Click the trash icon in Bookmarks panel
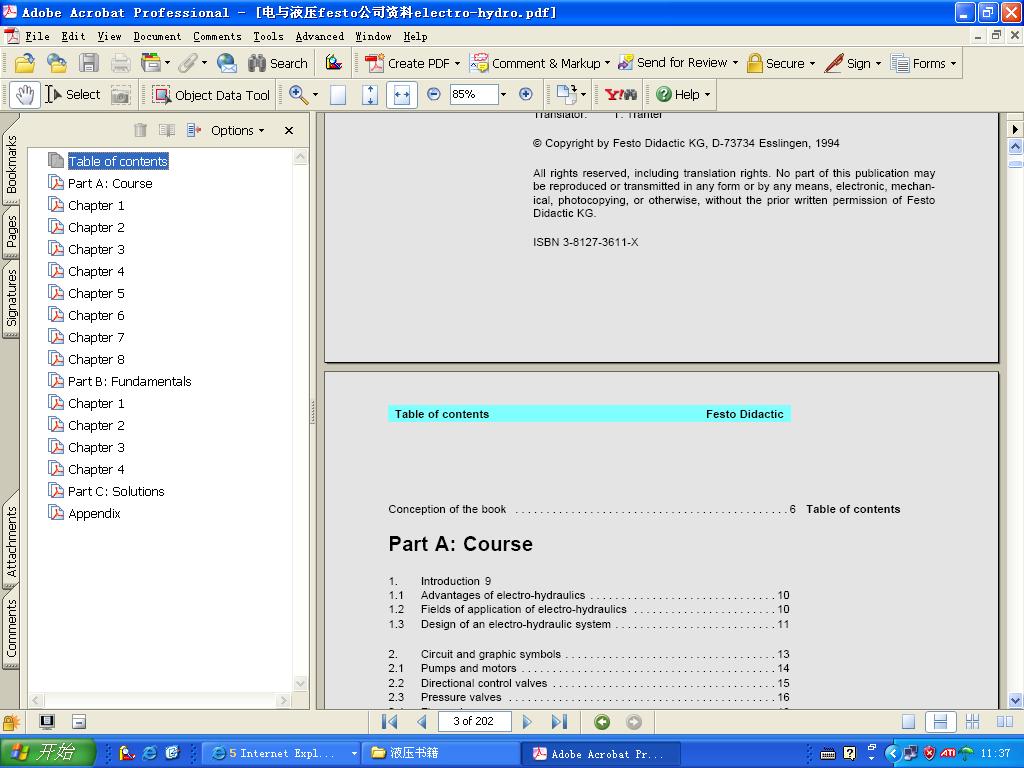The image size is (1024, 768). 140,130
